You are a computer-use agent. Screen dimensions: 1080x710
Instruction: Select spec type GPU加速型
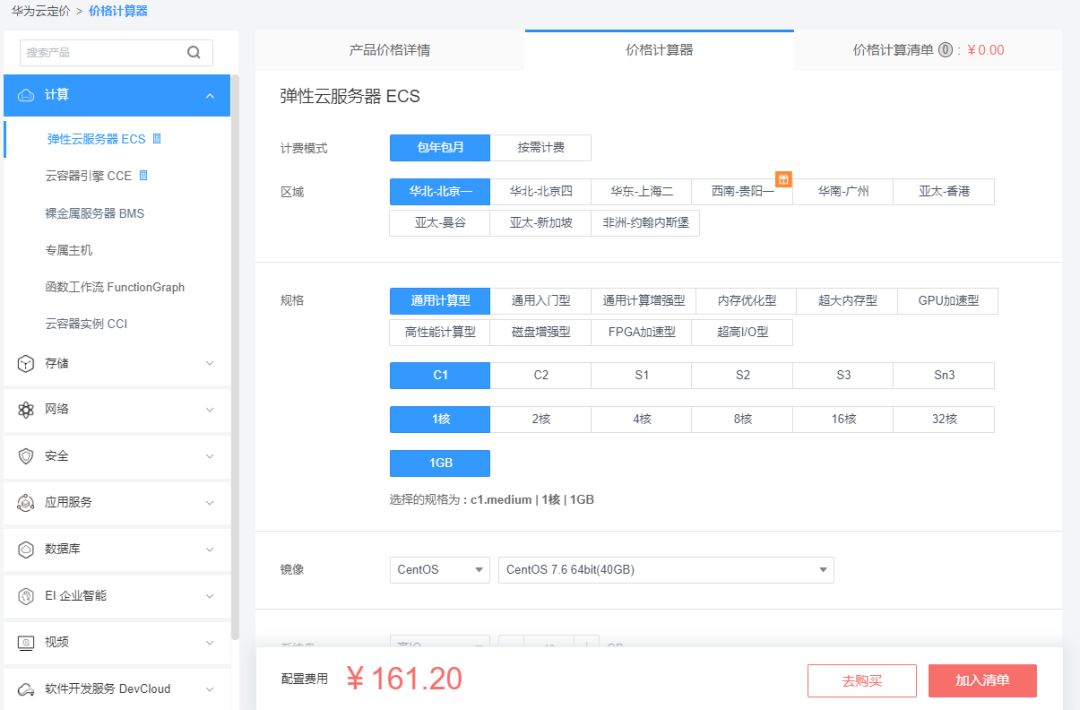point(948,301)
